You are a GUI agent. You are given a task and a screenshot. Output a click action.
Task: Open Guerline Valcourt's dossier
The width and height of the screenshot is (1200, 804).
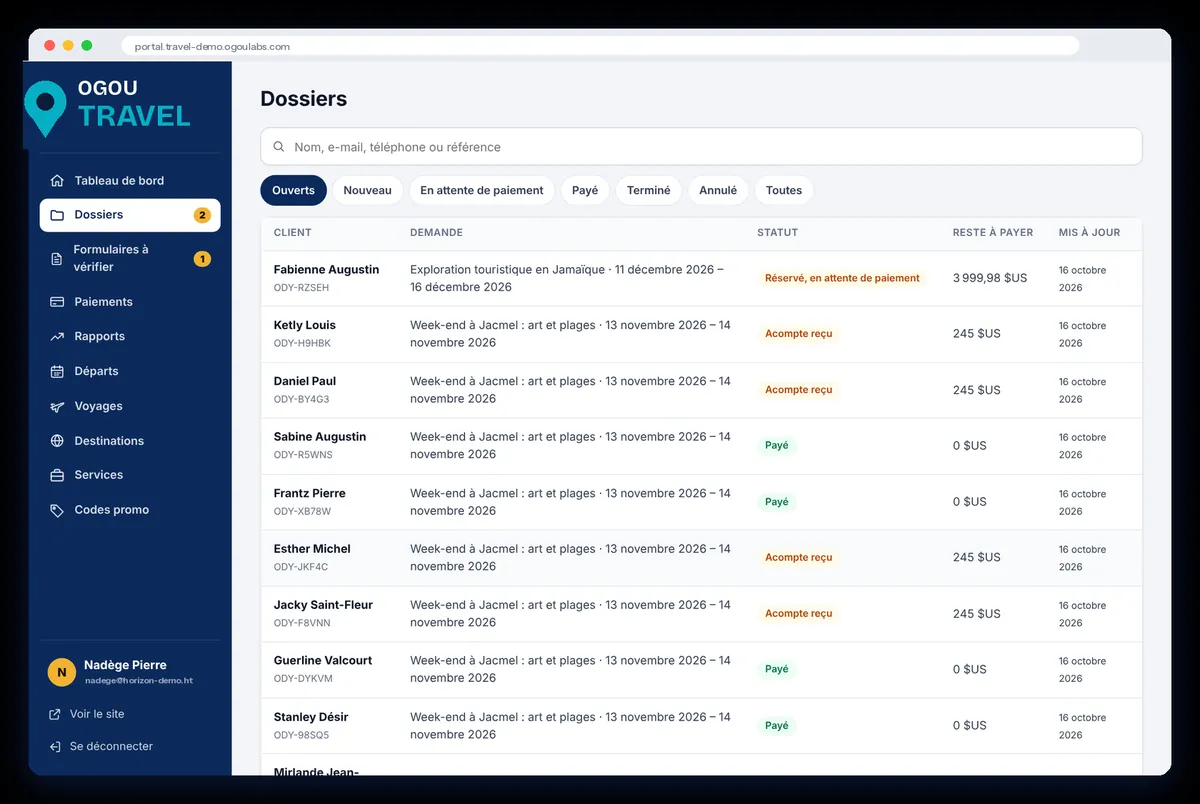(x=701, y=670)
